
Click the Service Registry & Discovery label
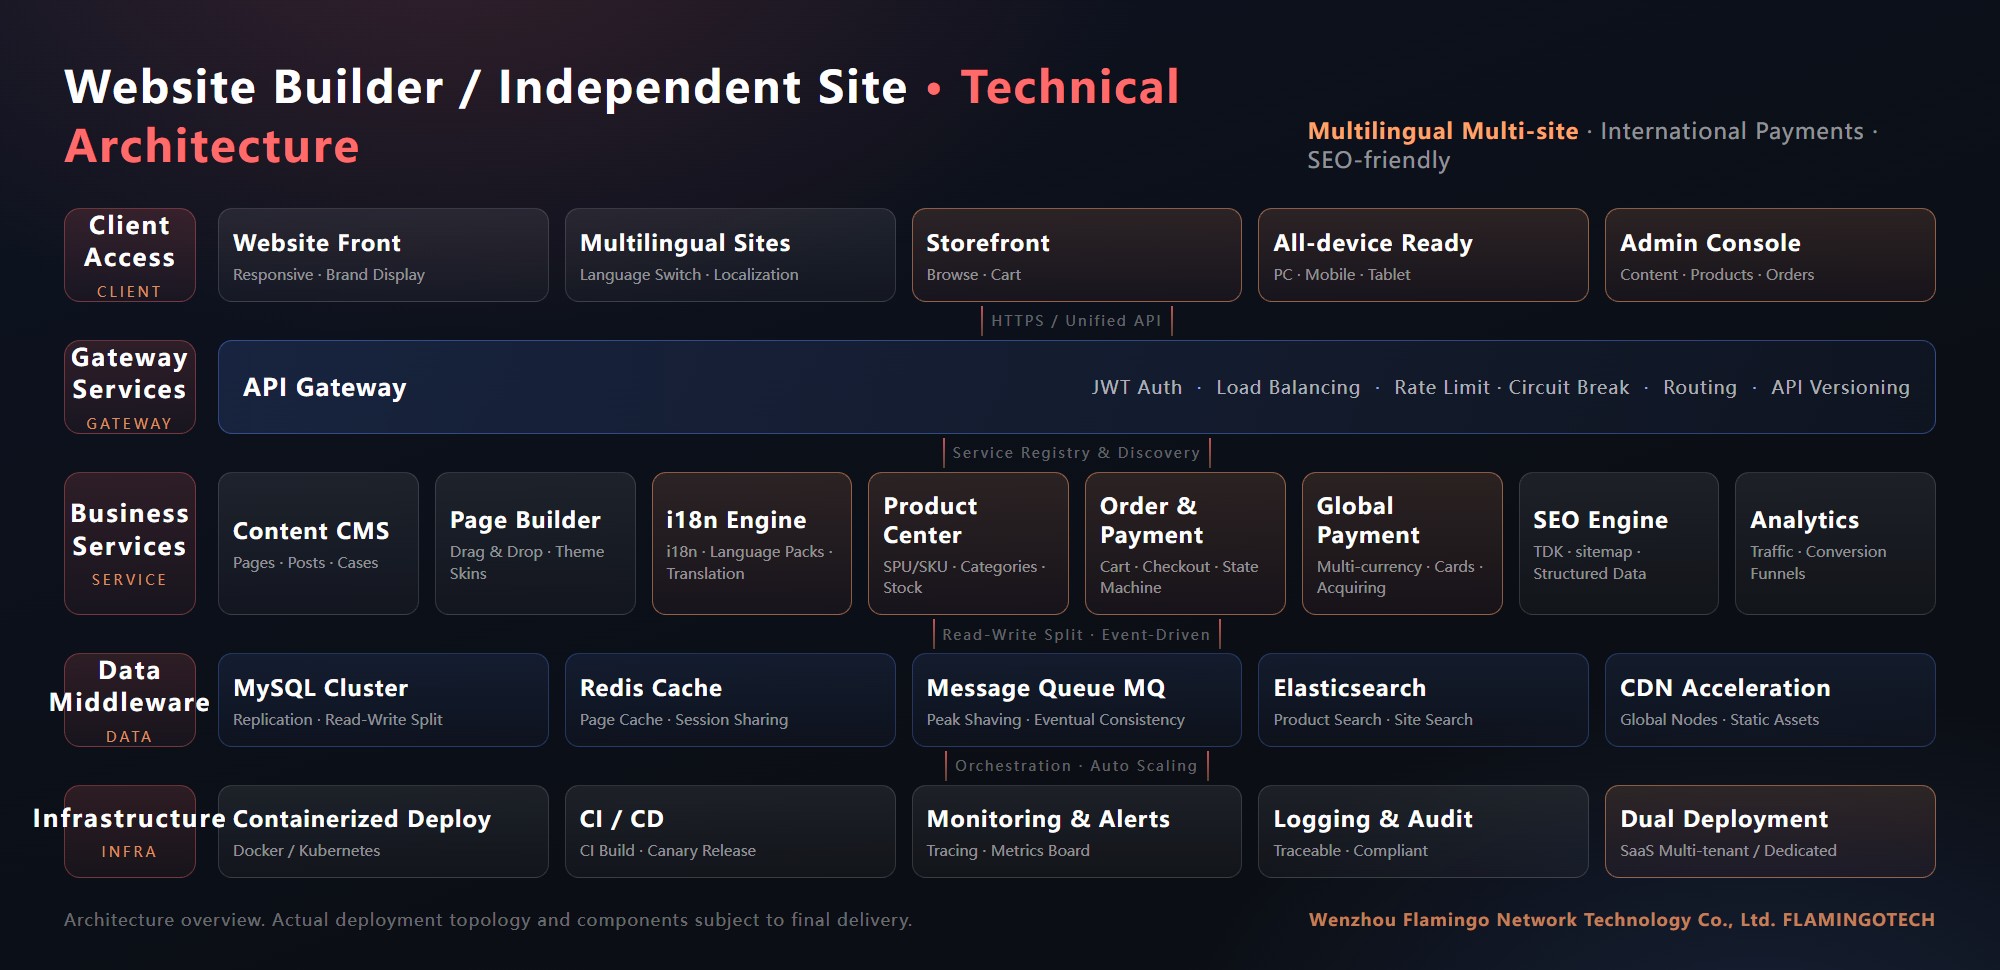(x=1076, y=453)
